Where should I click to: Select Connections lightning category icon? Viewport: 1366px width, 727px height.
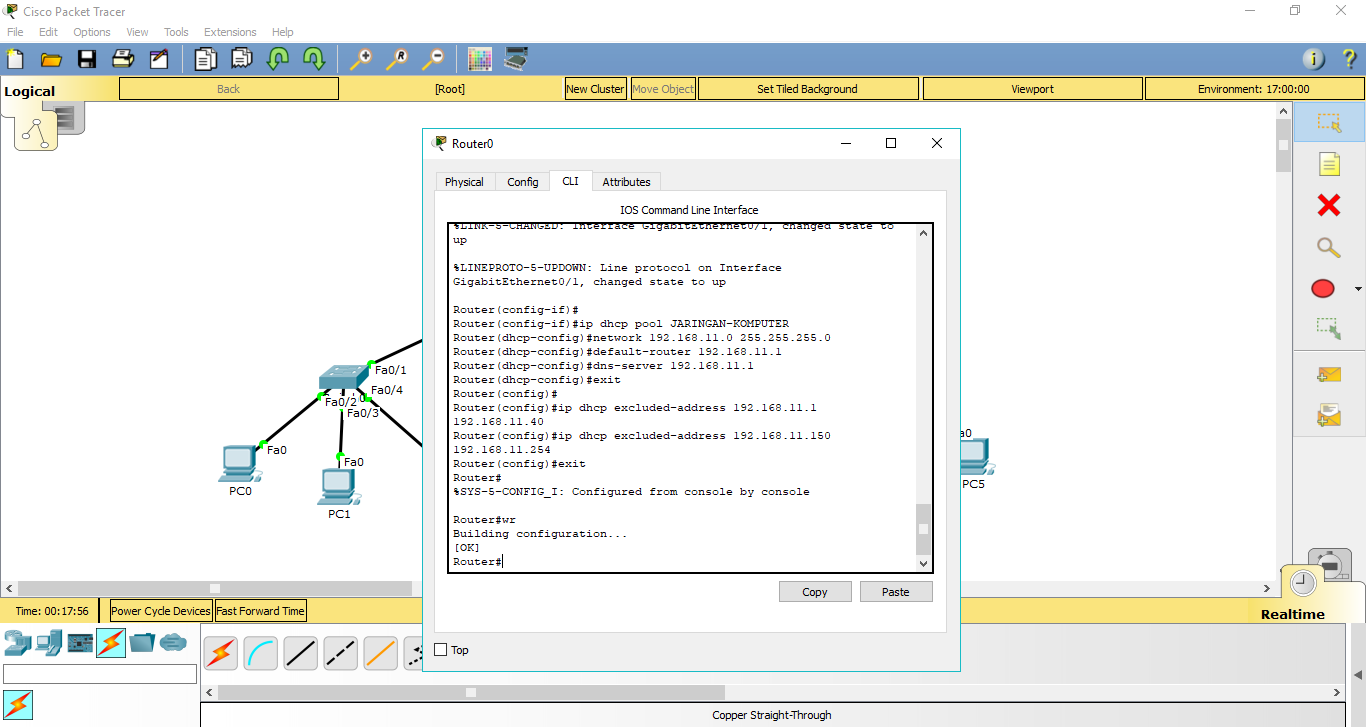point(111,642)
